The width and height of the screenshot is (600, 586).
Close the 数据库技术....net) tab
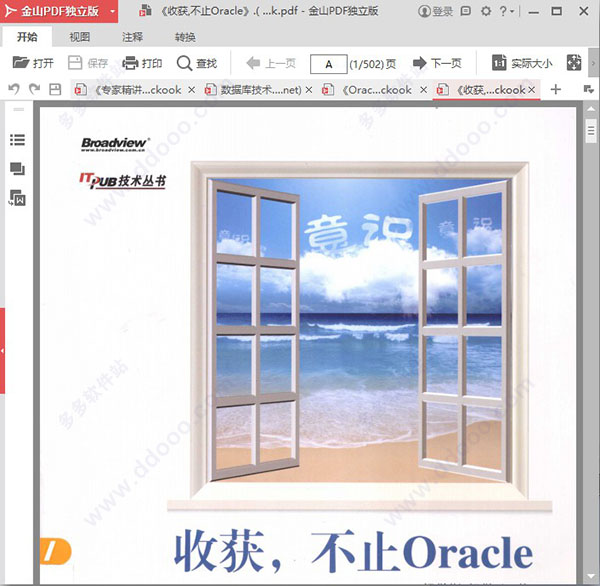(309, 90)
